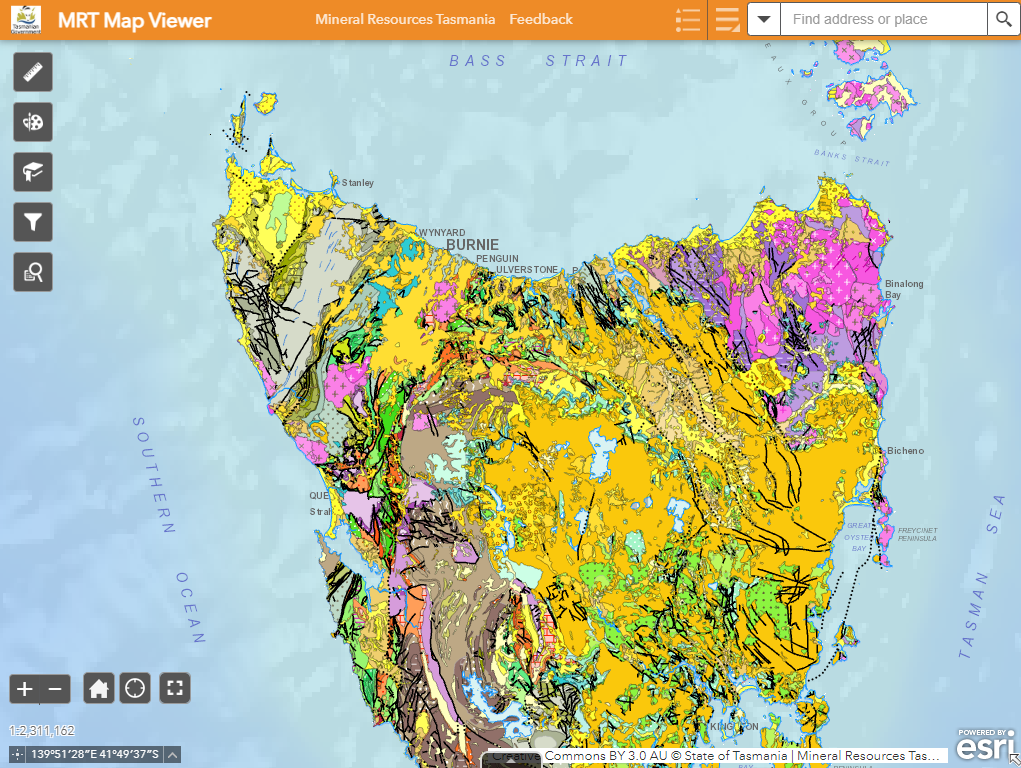Viewport: 1021px width, 768px height.
Task: Open the Feedback link
Action: click(x=541, y=19)
